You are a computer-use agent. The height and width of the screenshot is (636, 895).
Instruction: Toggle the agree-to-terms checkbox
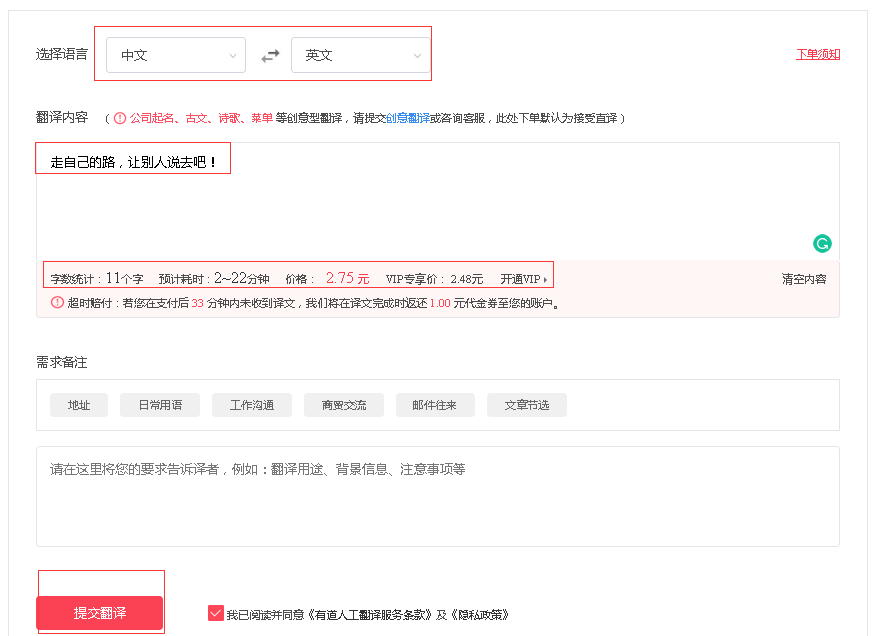[x=216, y=613]
